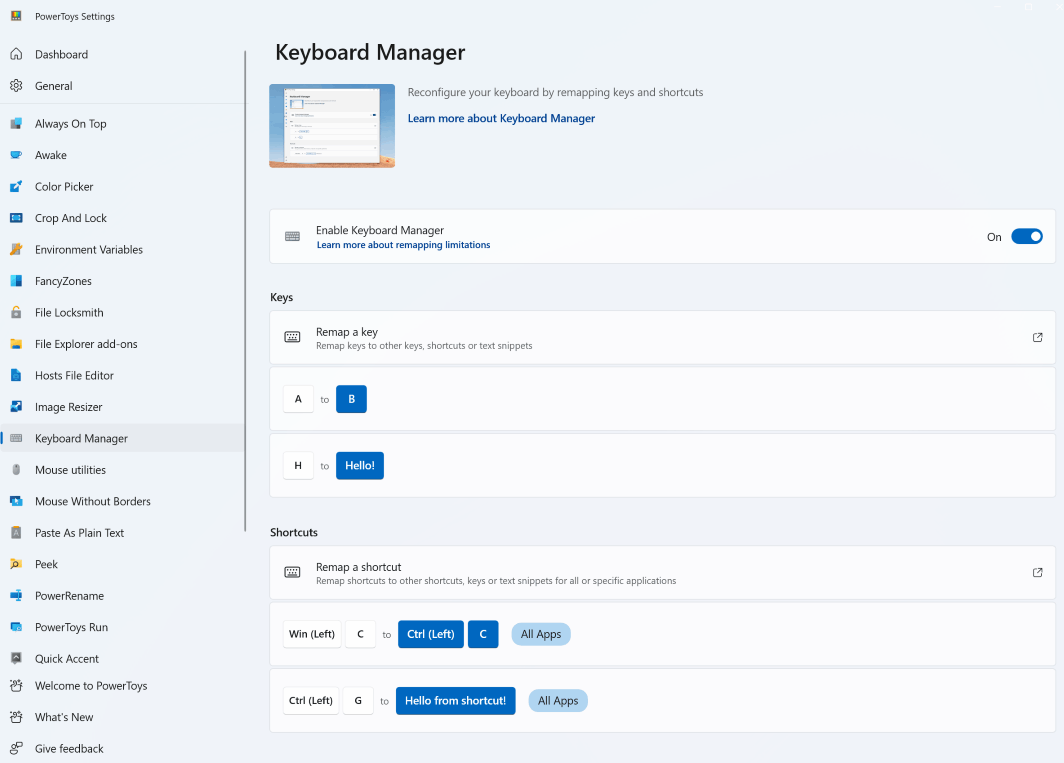Open the Dashboard page
The image size is (1064, 763).
tap(122, 54)
